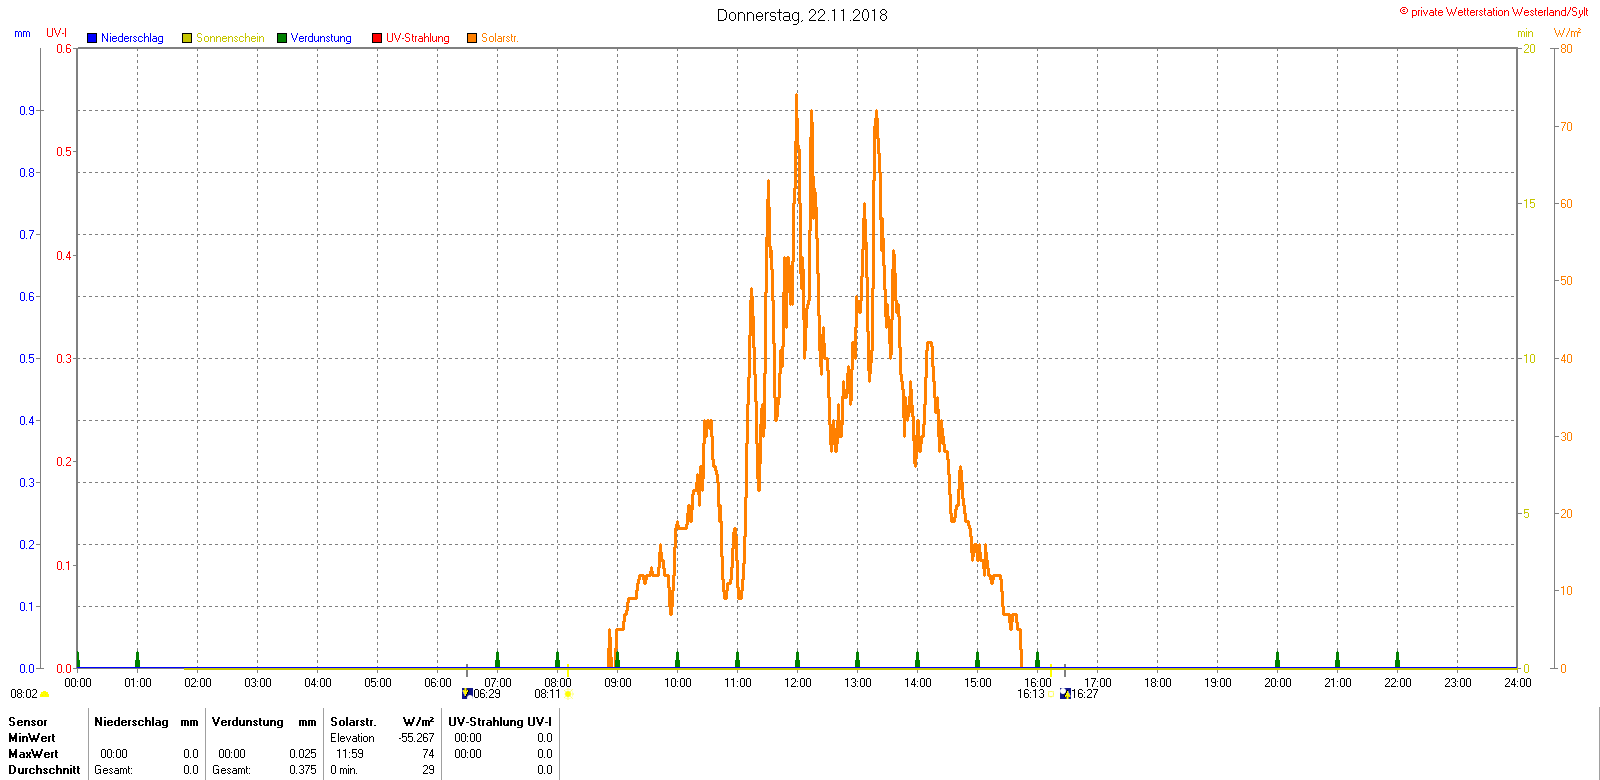The height and width of the screenshot is (780, 1600).
Task: Click the Elevation value -55.267
Action: (x=417, y=738)
